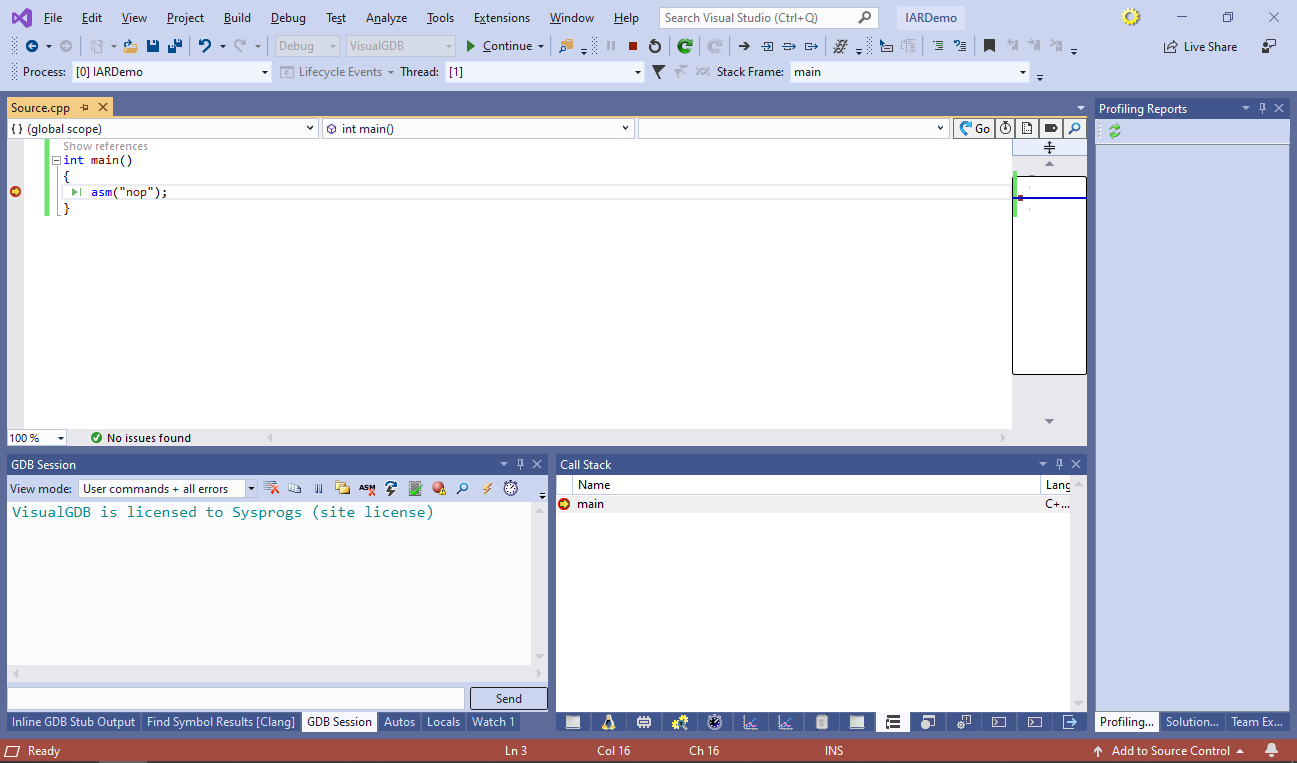This screenshot has width=1297, height=763.
Task: Click the magnifier icon in GDB Session toolbar
Action: 462,488
